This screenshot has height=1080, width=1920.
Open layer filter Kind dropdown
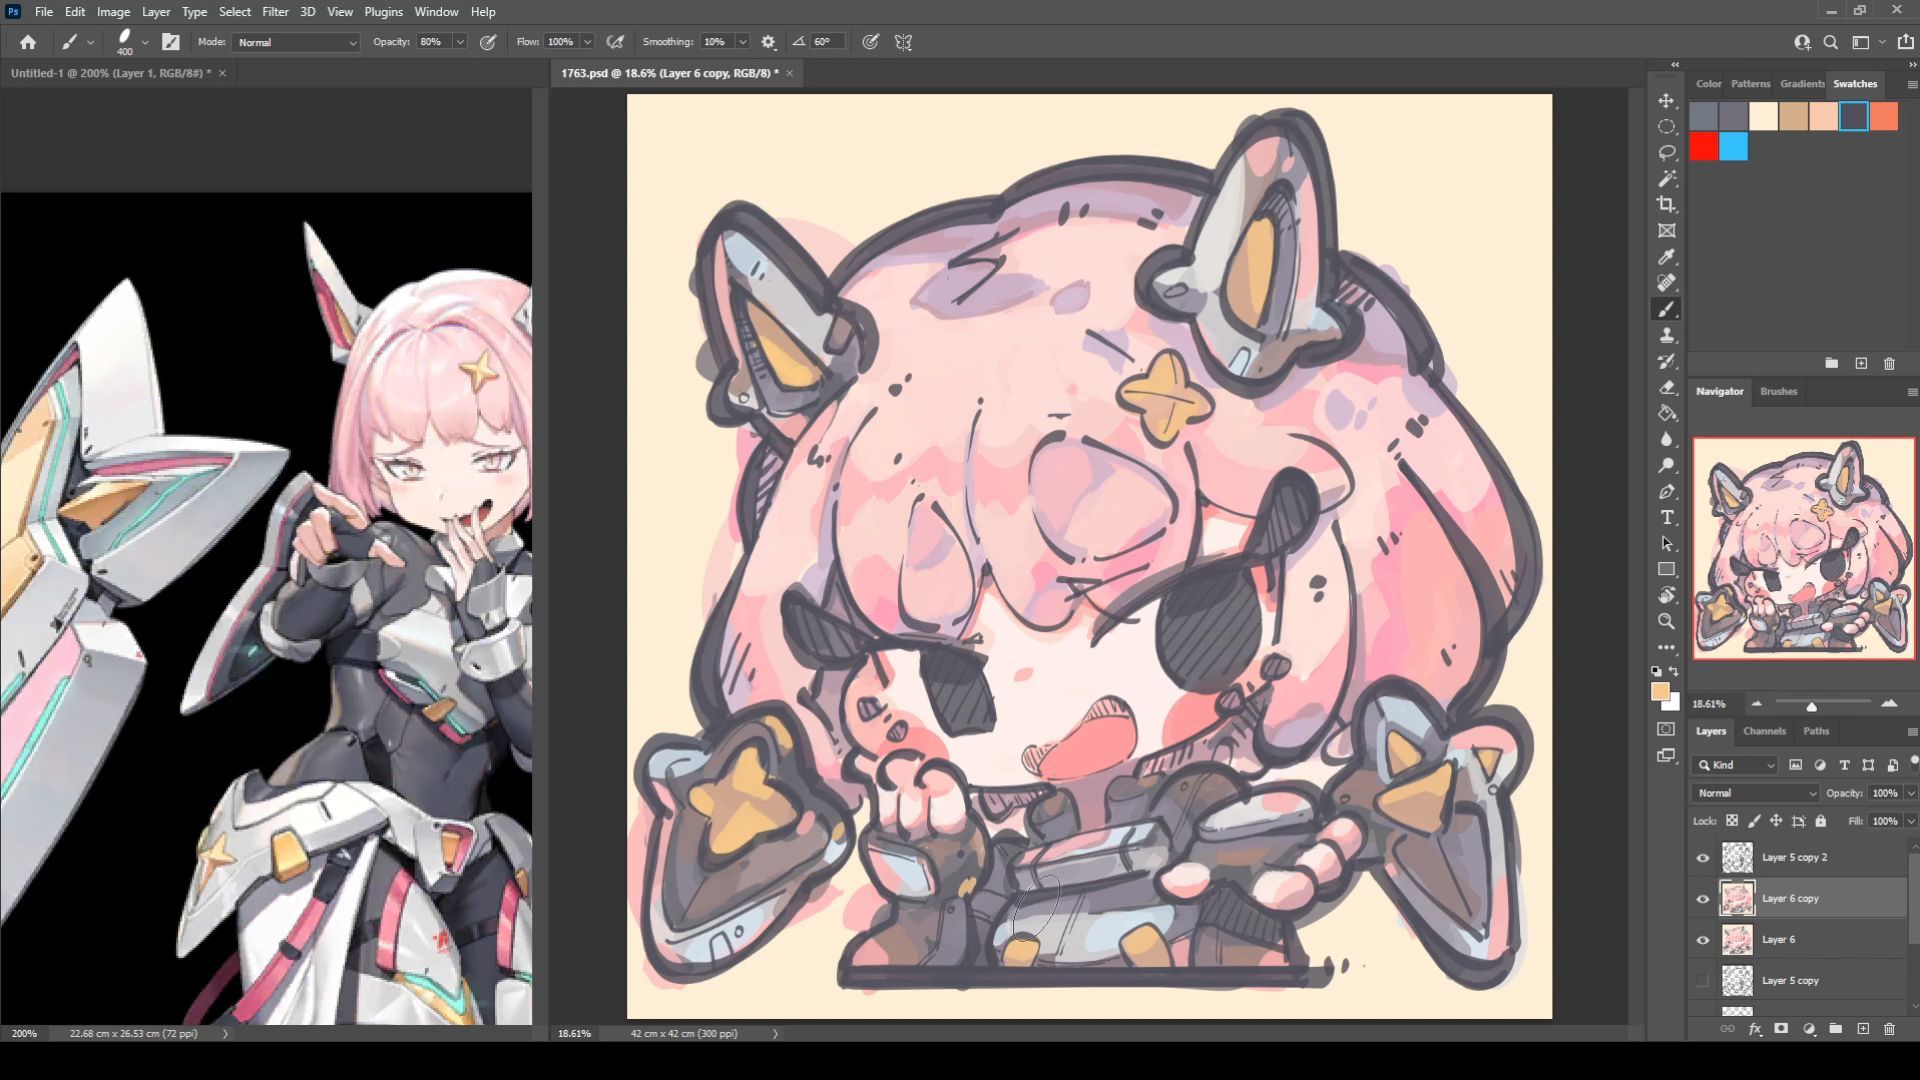click(x=1737, y=765)
